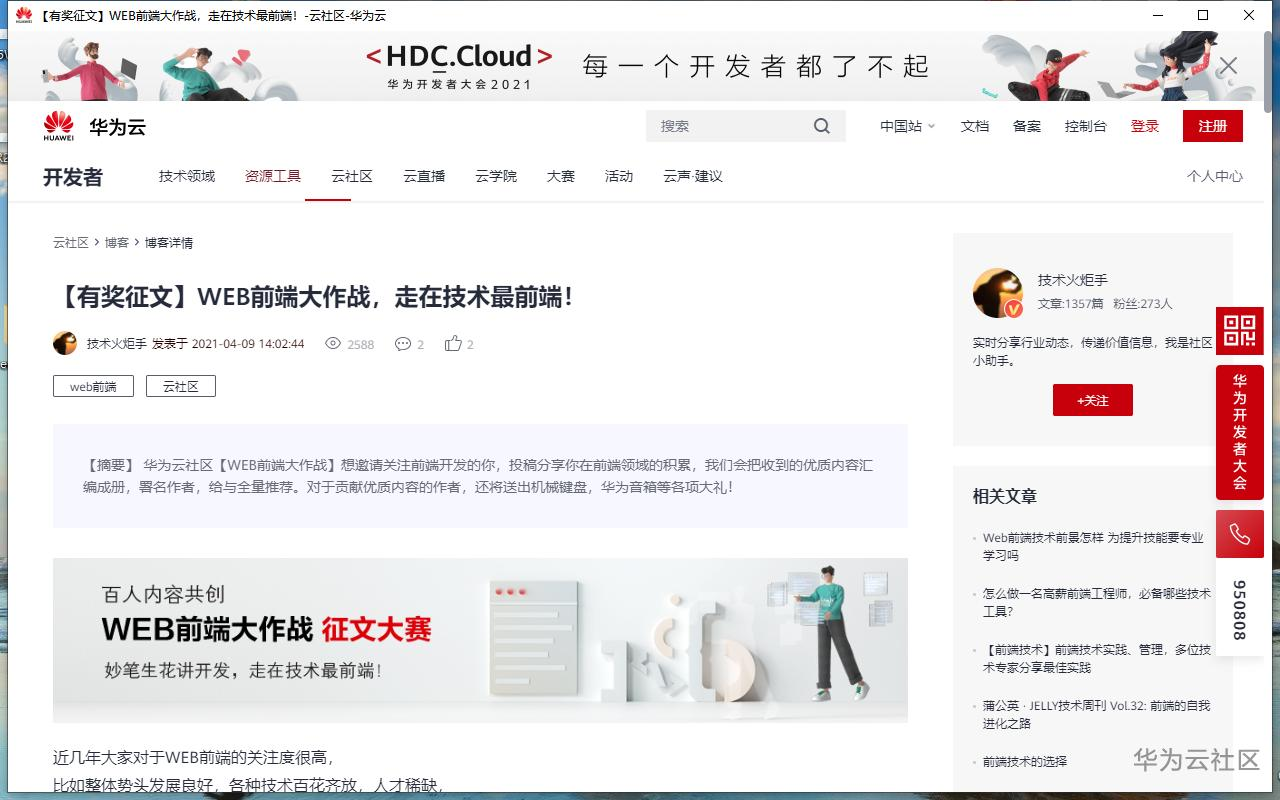Open the web前端 tag

[x=92, y=386]
